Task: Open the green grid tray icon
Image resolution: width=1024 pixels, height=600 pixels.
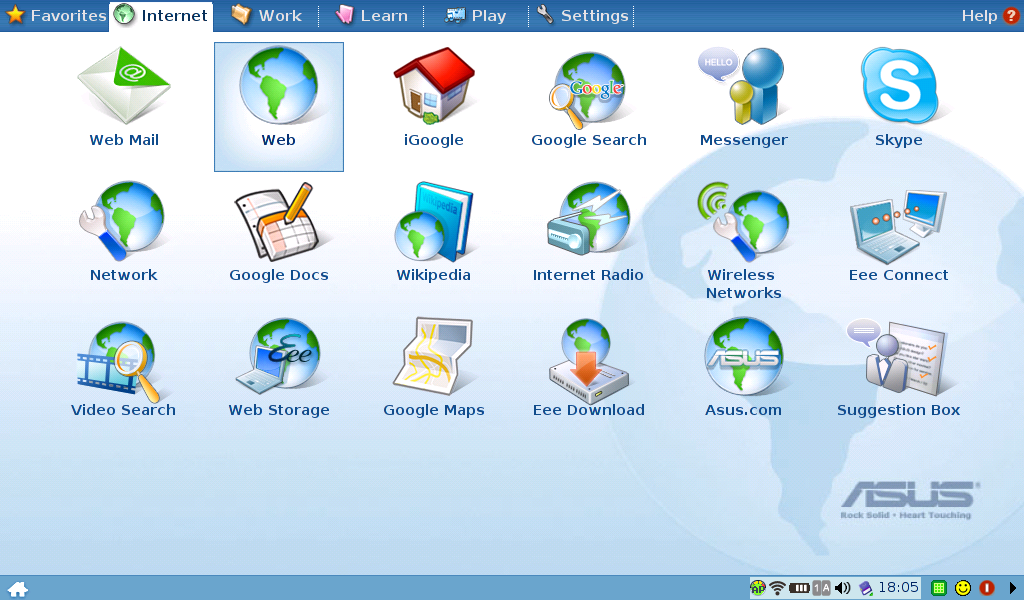Action: point(938,588)
